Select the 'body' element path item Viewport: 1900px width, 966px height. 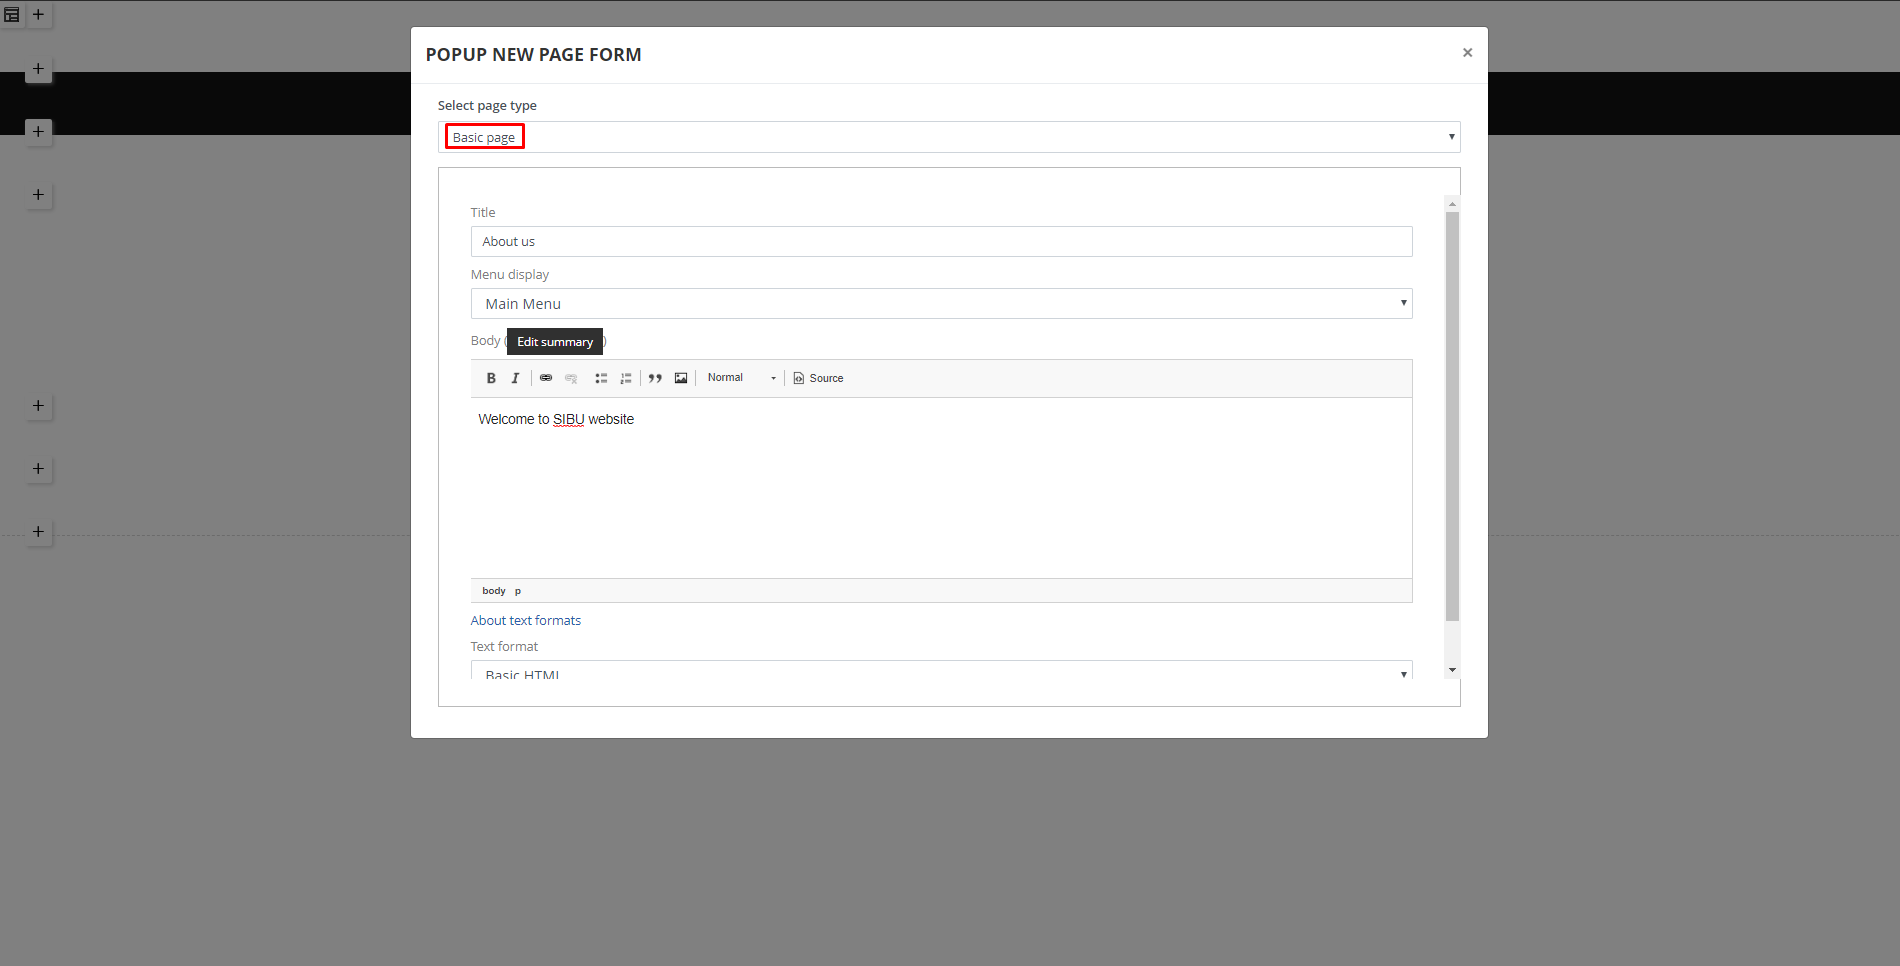point(494,591)
